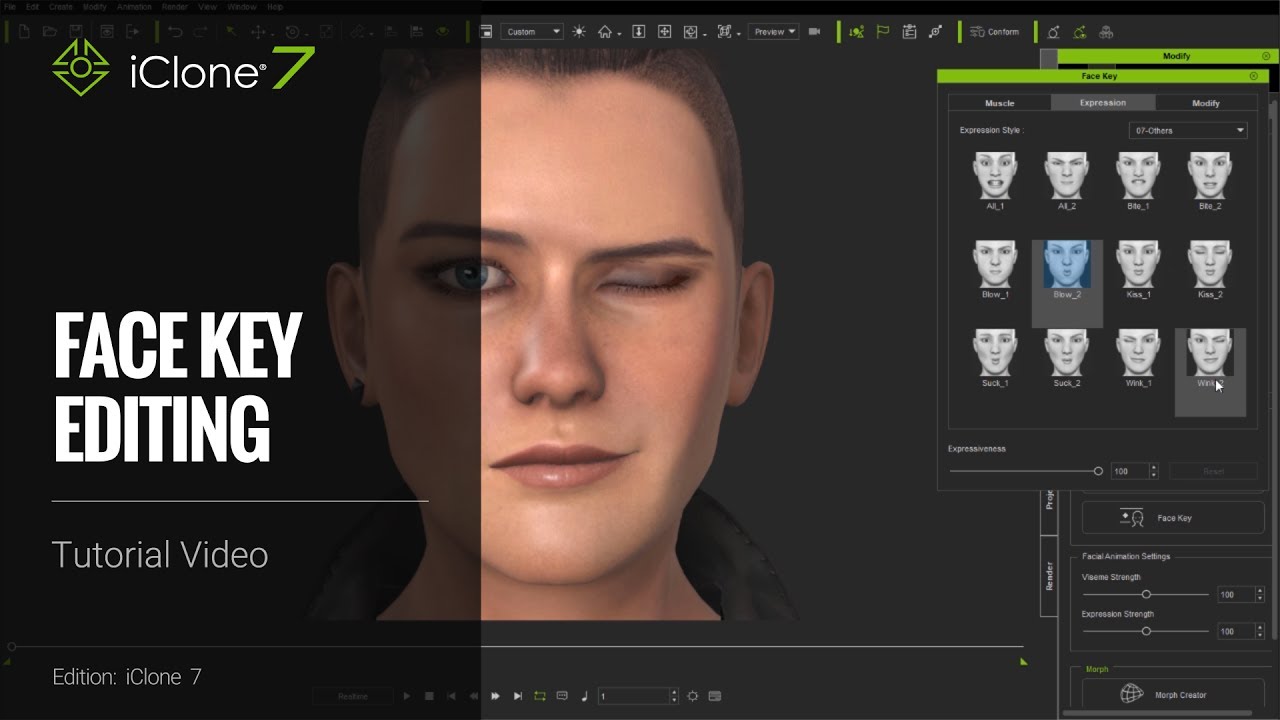
Task: Click the timeline settings gear icon
Action: pos(692,696)
